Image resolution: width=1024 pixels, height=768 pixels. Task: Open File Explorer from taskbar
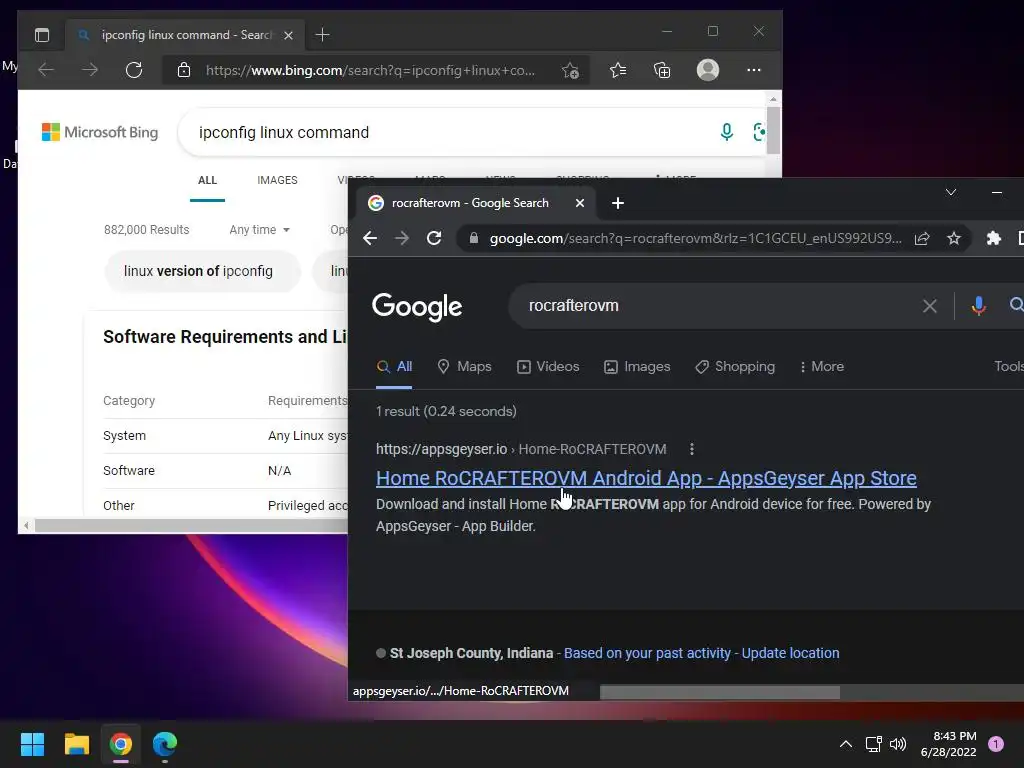tap(76, 744)
